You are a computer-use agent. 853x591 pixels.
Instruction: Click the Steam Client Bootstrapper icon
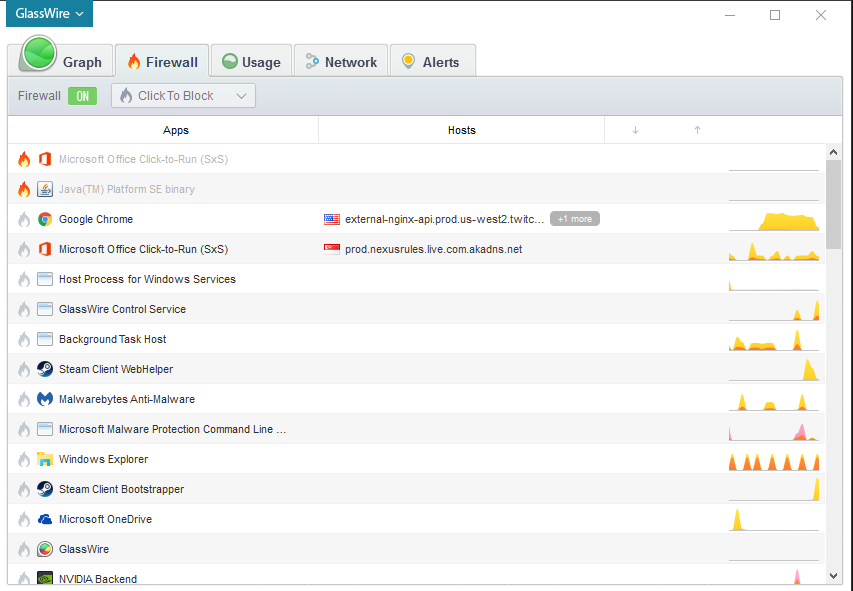[45, 489]
